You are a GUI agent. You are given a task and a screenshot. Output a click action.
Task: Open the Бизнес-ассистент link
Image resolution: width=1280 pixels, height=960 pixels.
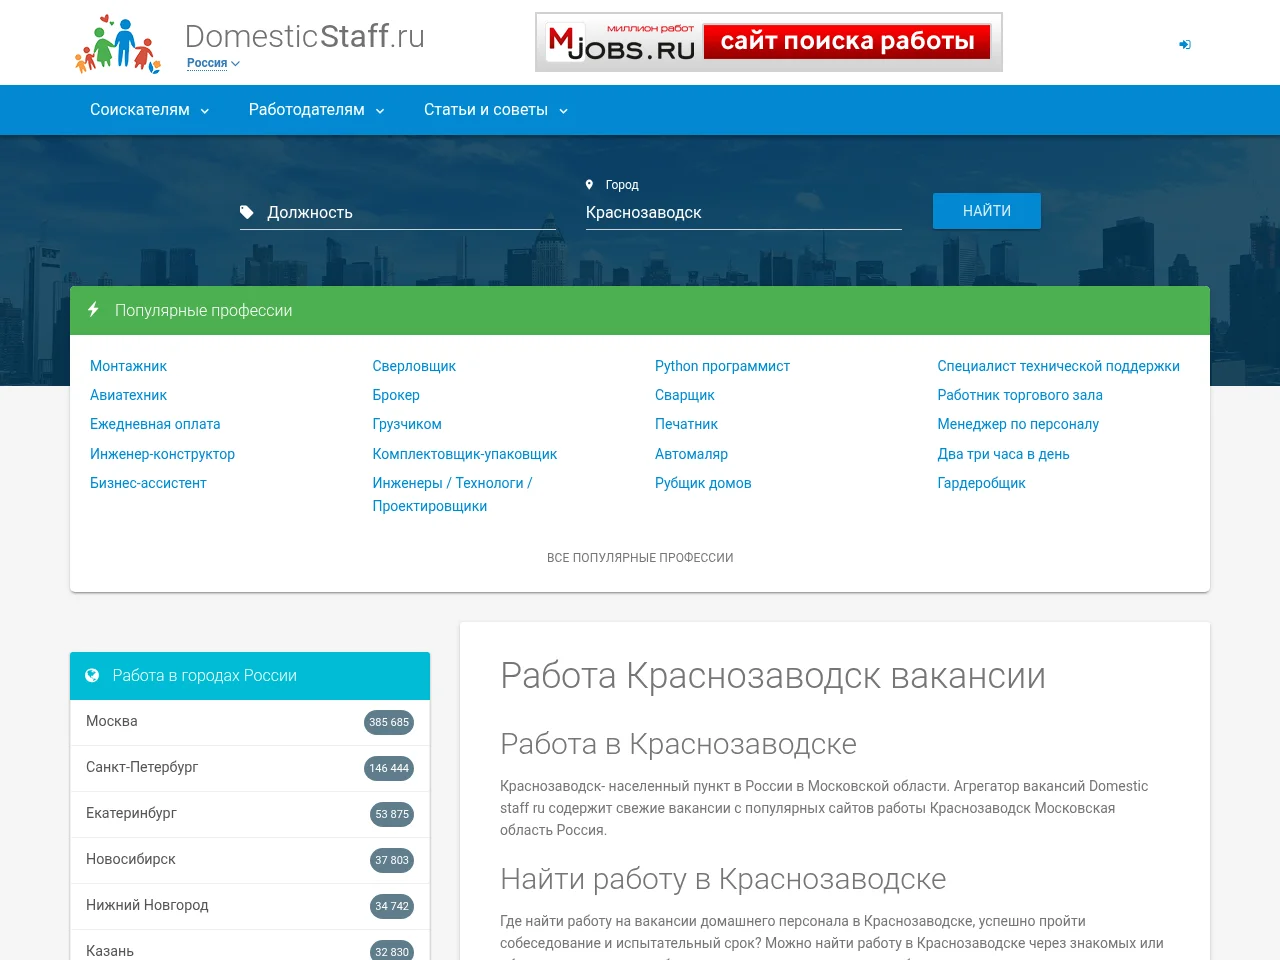coord(148,483)
